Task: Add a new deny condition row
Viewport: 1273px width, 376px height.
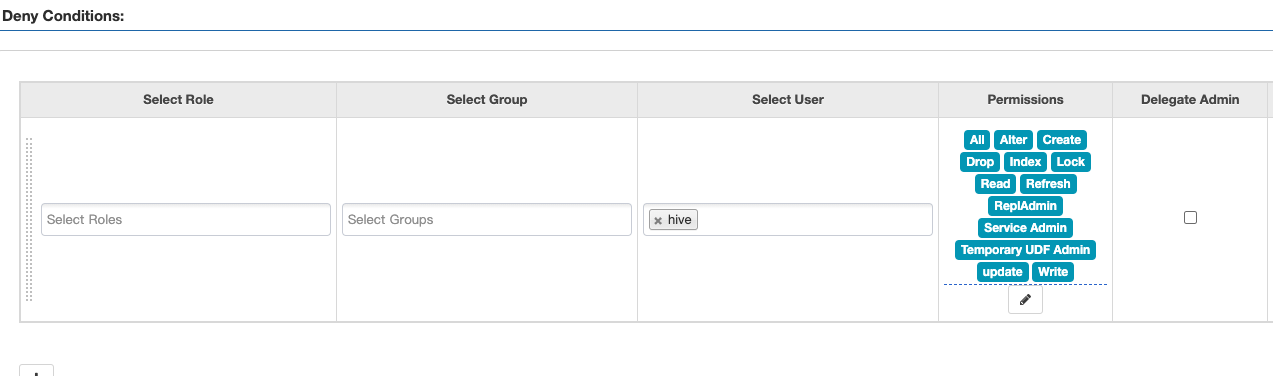Action: click(x=36, y=371)
